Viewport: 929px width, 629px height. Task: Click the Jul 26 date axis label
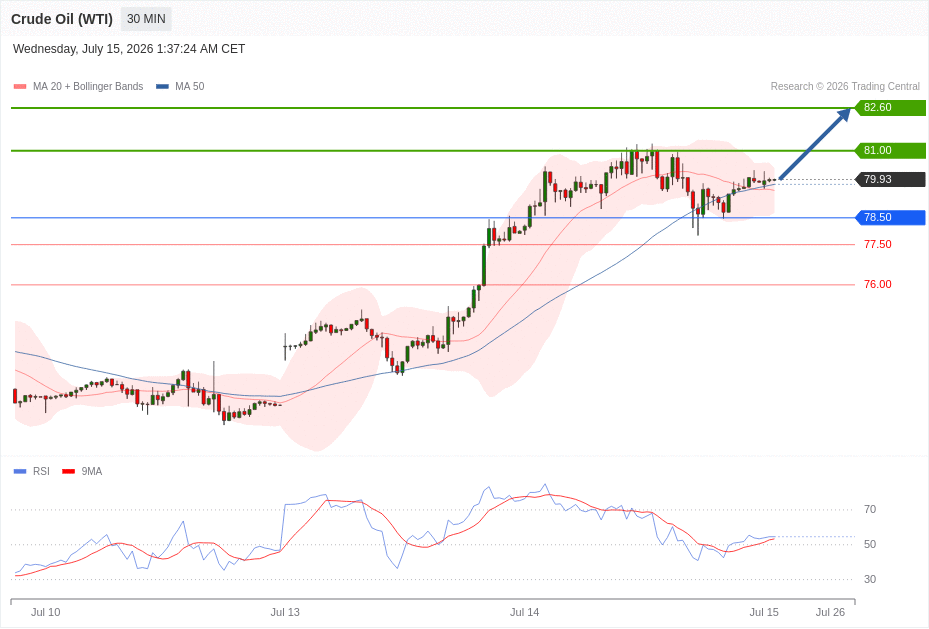[831, 612]
